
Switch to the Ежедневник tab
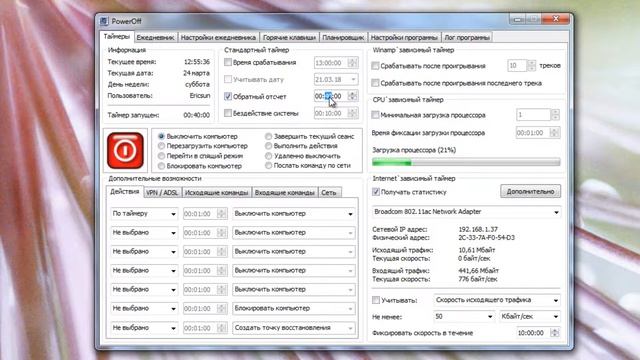[155, 38]
